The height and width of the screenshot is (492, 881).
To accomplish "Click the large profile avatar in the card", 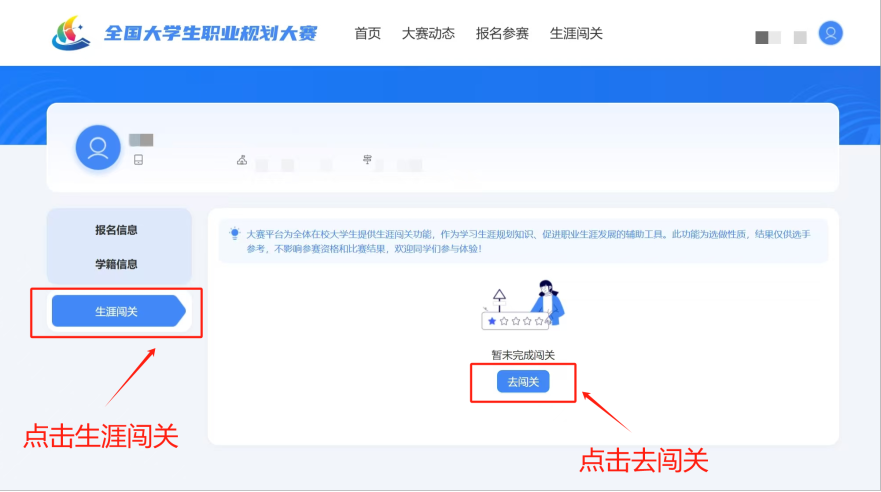I will [98, 148].
